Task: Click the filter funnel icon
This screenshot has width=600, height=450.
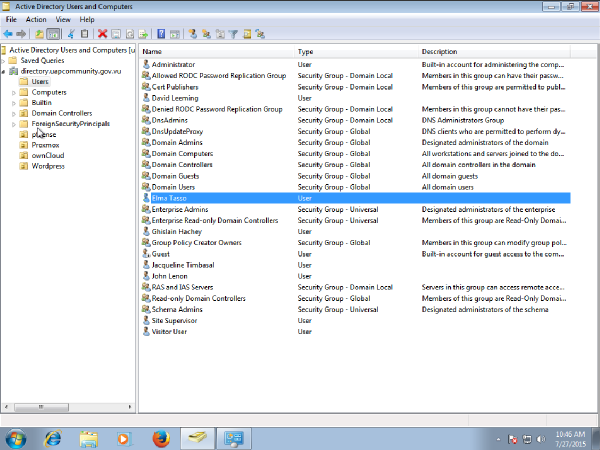Action: pos(233,34)
